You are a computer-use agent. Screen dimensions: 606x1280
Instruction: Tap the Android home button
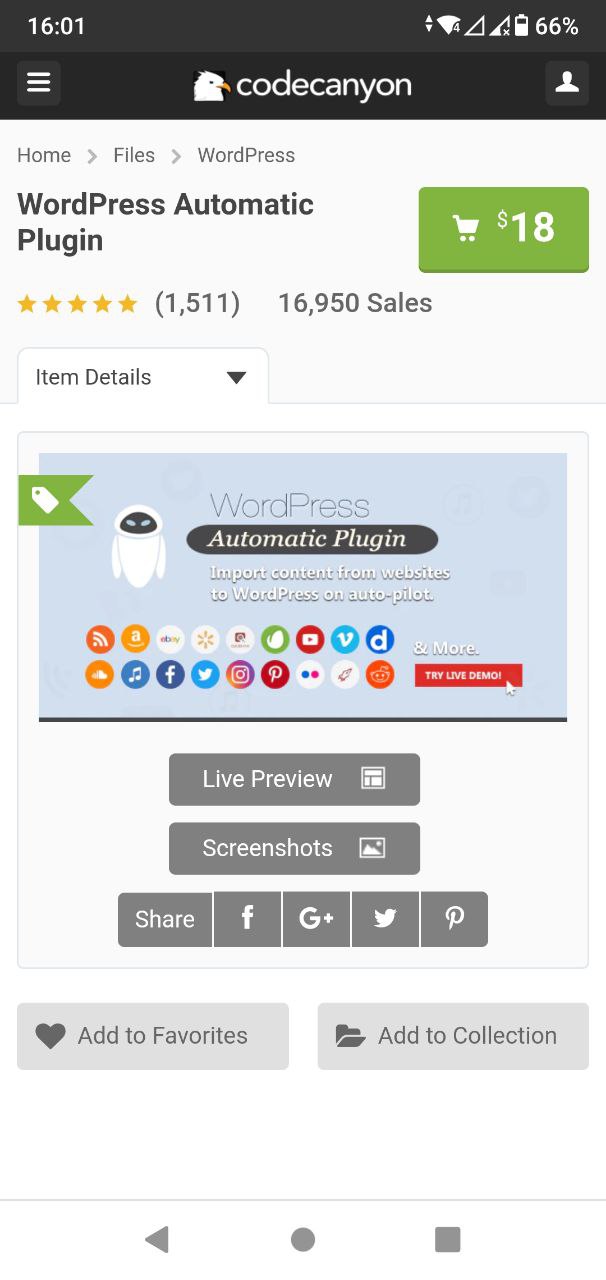coord(303,1240)
